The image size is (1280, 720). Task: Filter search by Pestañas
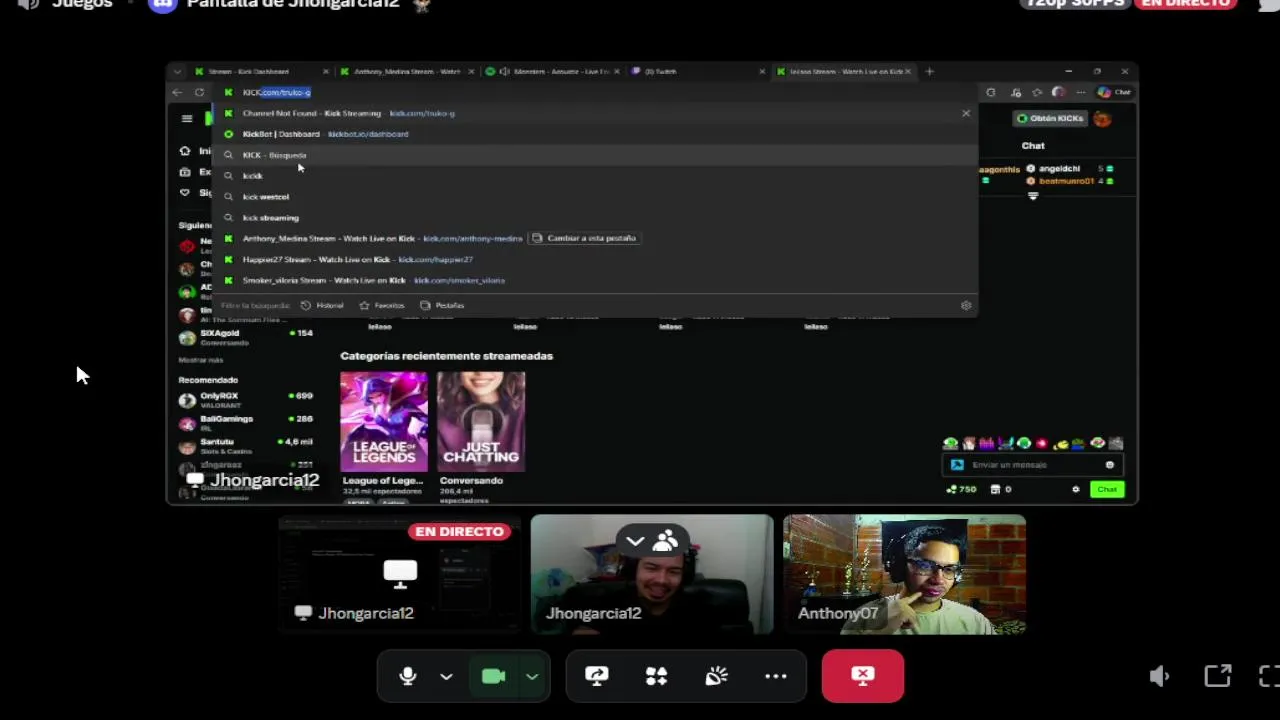click(x=442, y=305)
